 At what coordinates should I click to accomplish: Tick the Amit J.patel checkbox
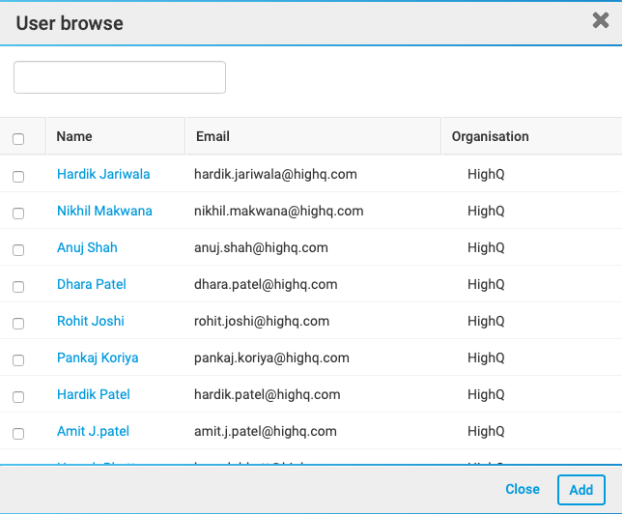click(x=18, y=433)
